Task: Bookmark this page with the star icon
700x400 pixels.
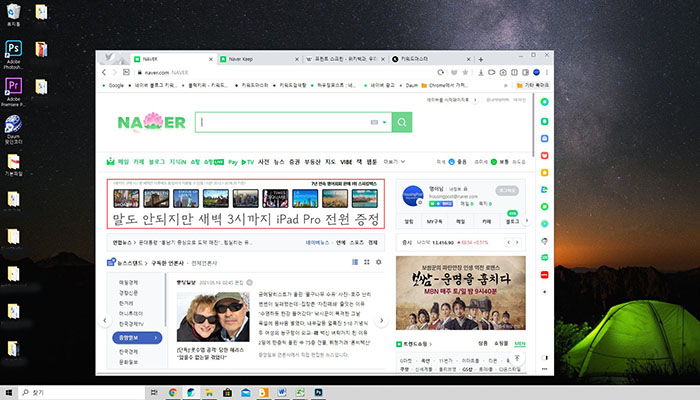Action: pos(465,72)
